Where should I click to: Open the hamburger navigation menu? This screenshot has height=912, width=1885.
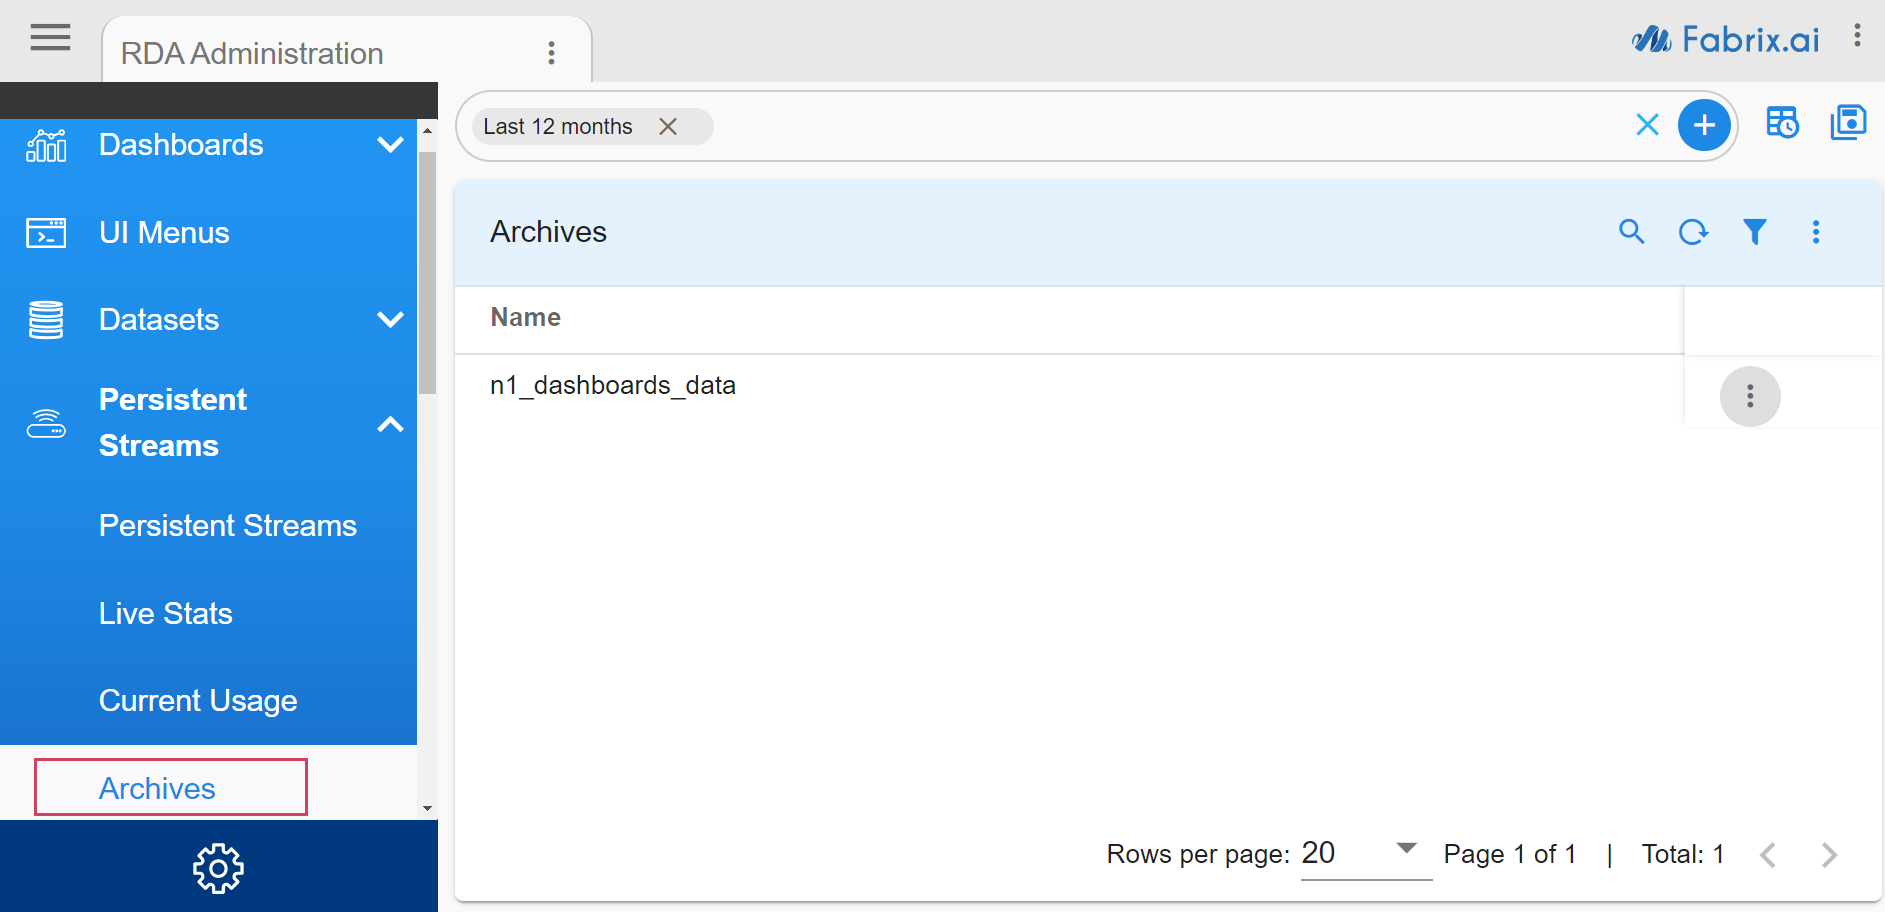click(50, 38)
